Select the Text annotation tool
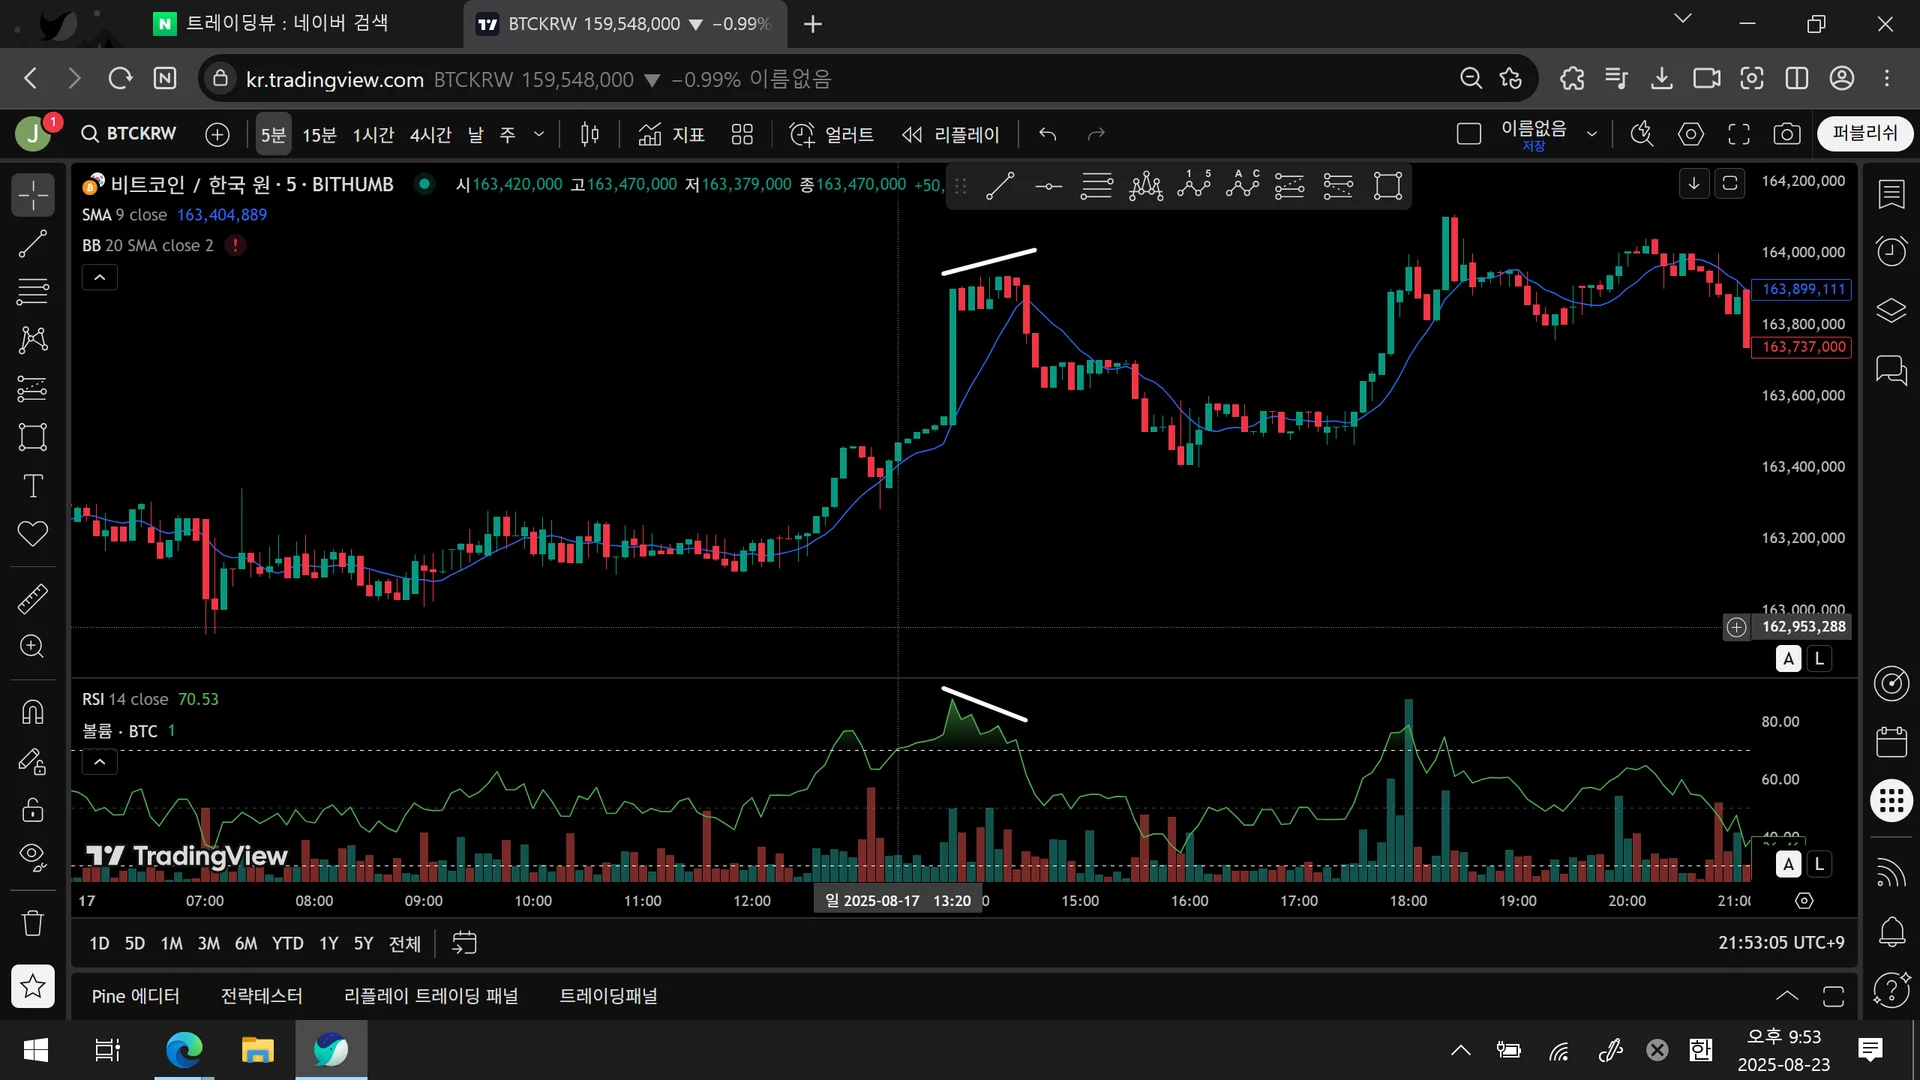Screen dimensions: 1920x1080 [33, 486]
